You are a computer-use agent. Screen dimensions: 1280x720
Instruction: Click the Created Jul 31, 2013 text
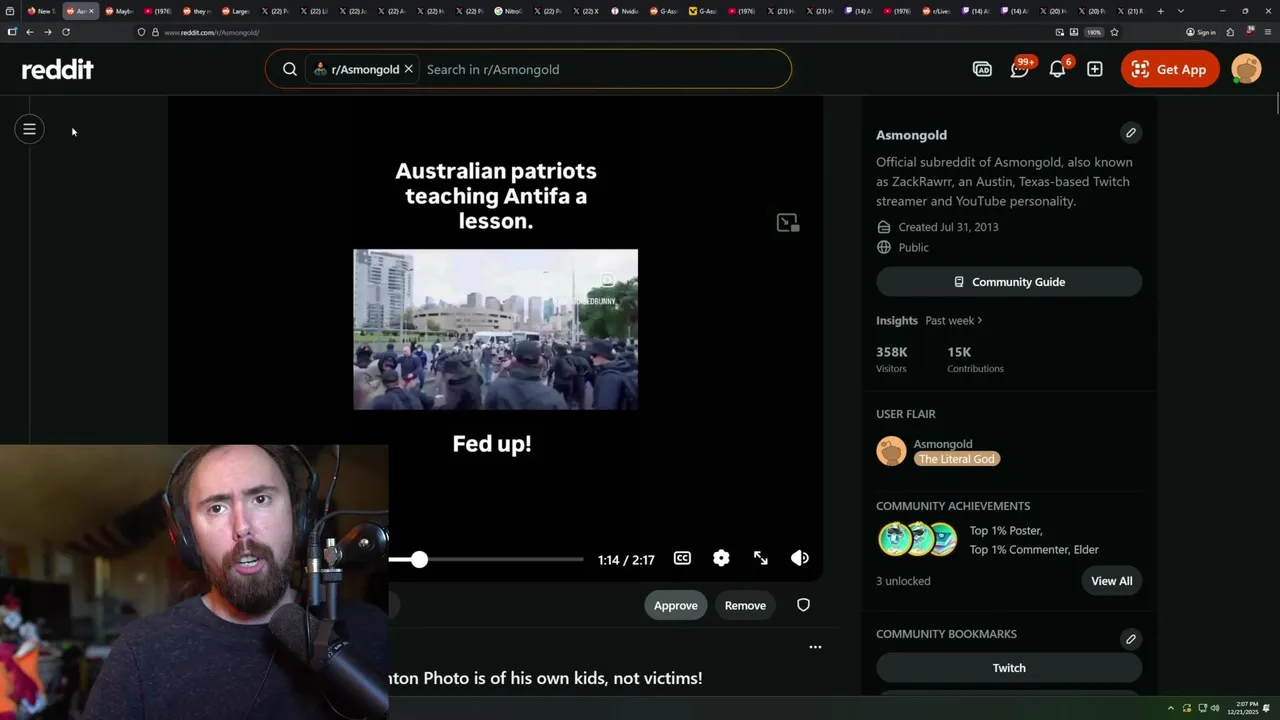pos(948,227)
